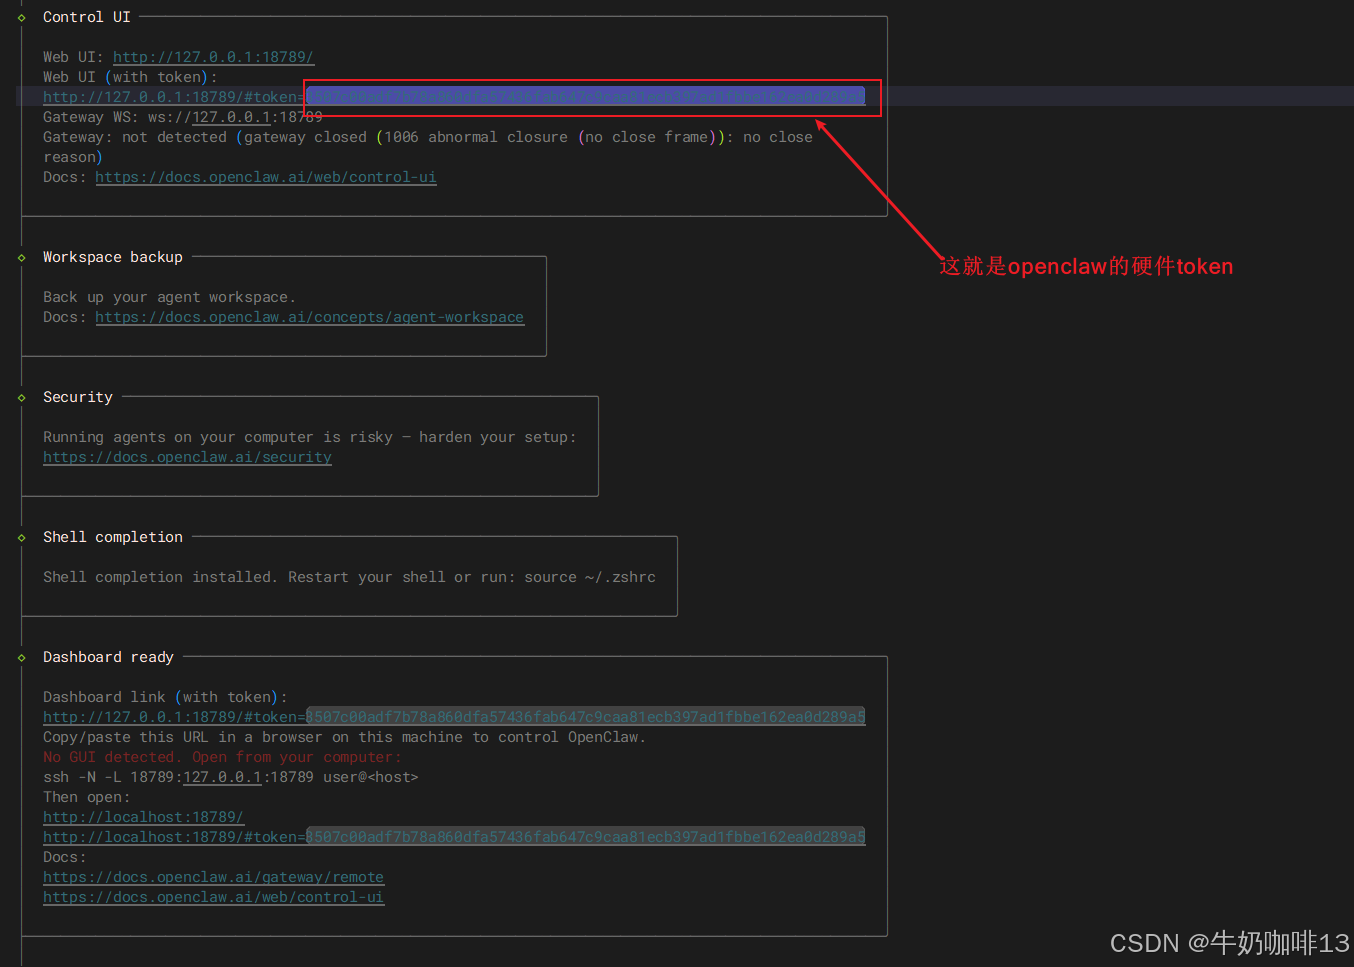Open the docs.openclaw.ai/security link

coord(187,457)
